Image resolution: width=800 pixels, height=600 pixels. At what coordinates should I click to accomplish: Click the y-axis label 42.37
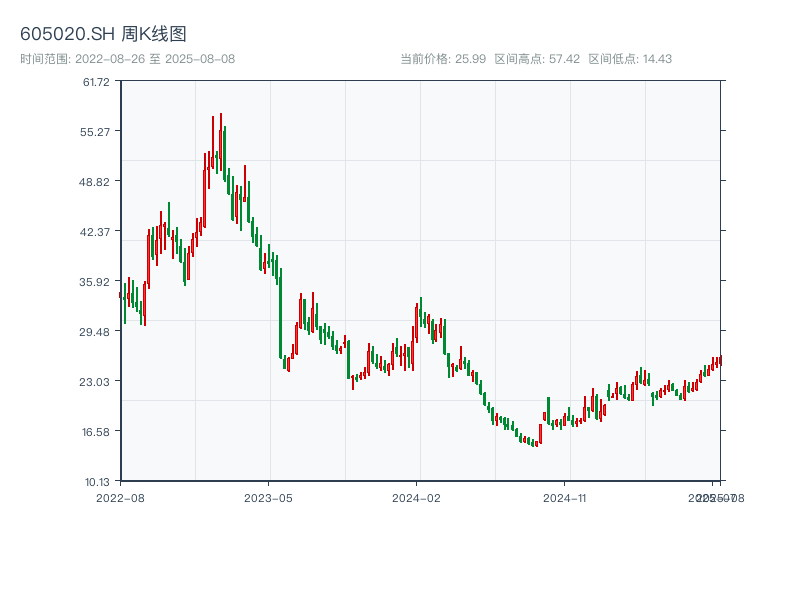tap(94, 232)
